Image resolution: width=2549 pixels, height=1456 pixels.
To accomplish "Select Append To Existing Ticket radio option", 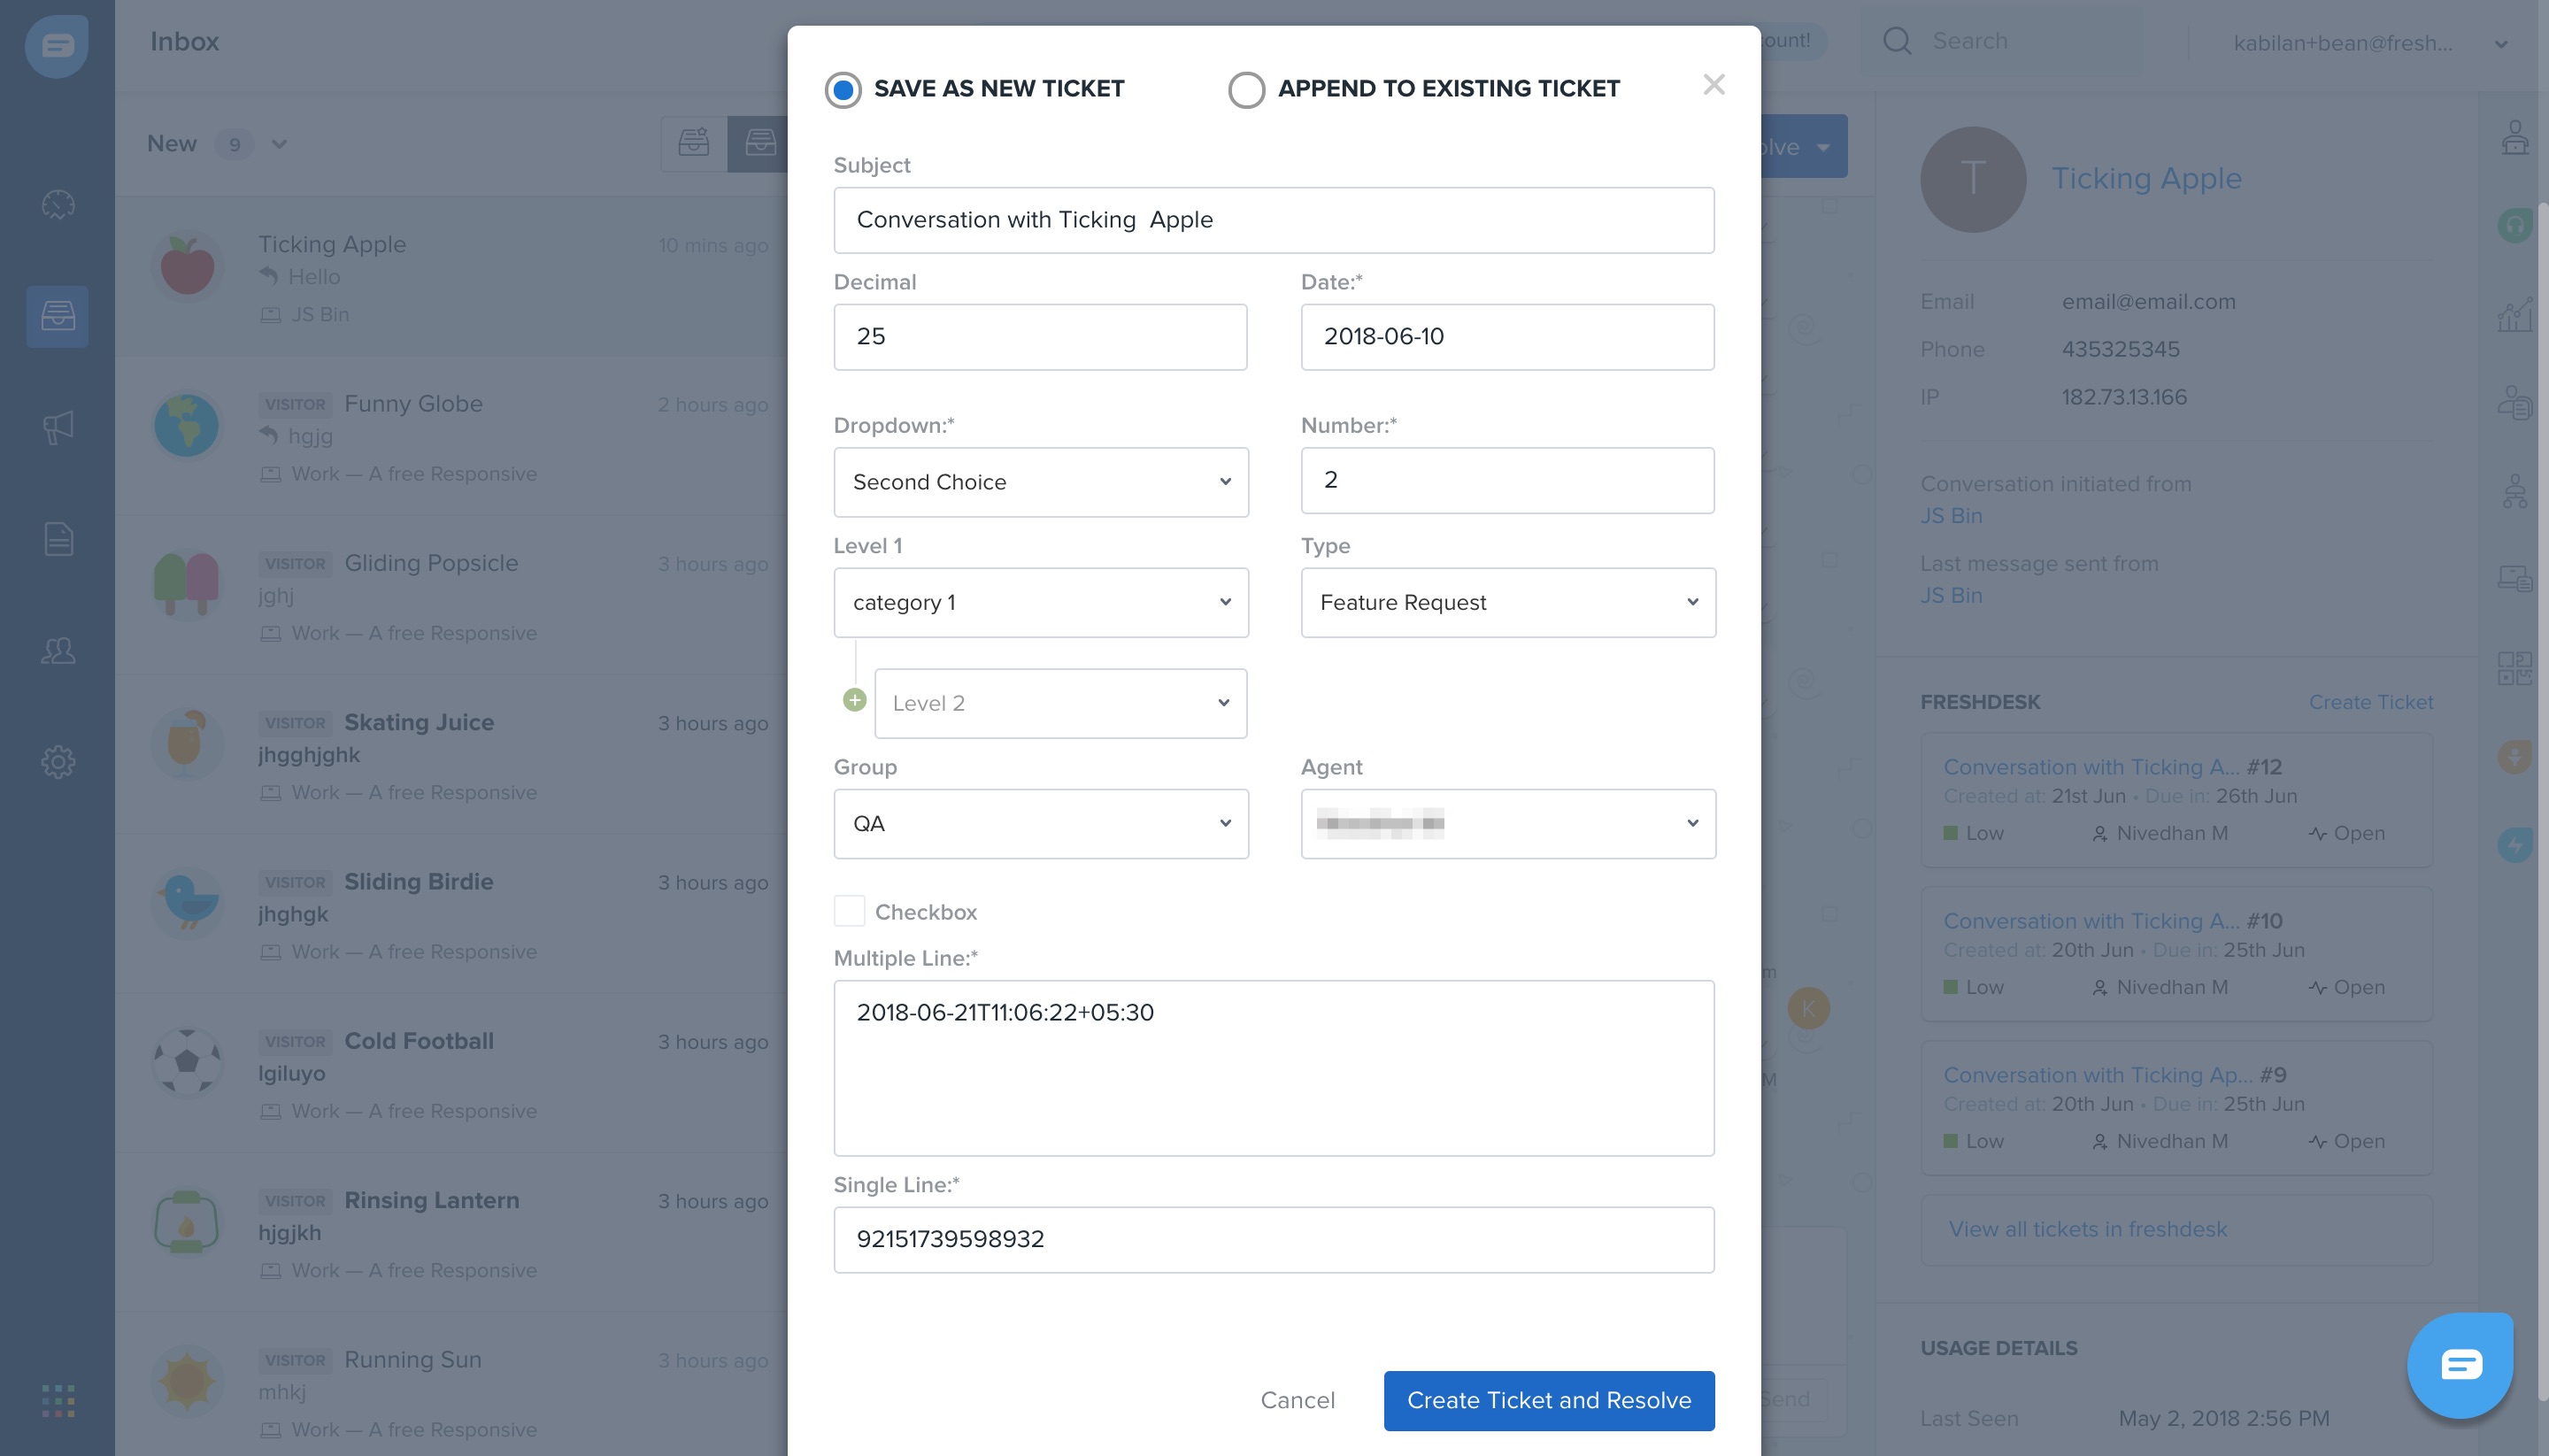I will pyautogui.click(x=1246, y=90).
